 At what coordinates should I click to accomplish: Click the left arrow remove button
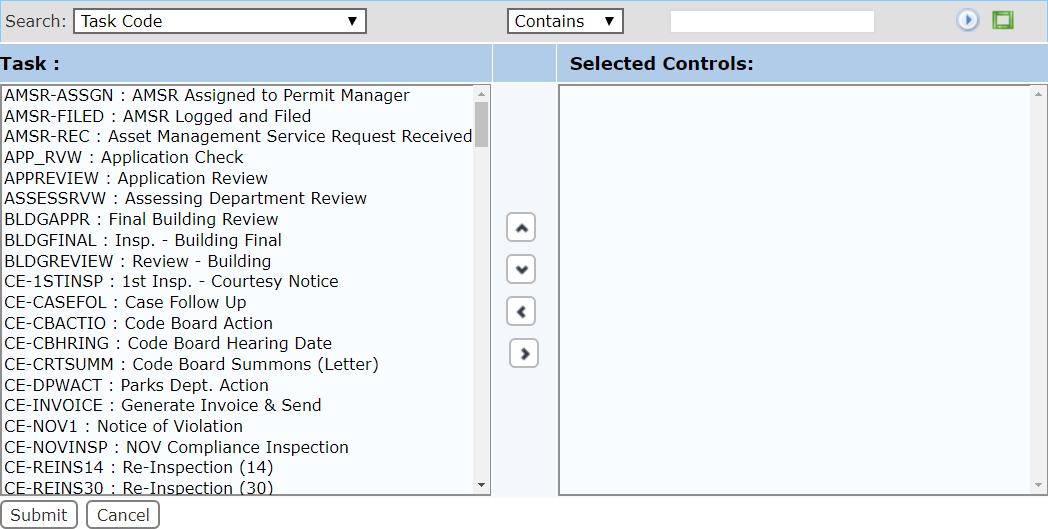click(x=521, y=311)
